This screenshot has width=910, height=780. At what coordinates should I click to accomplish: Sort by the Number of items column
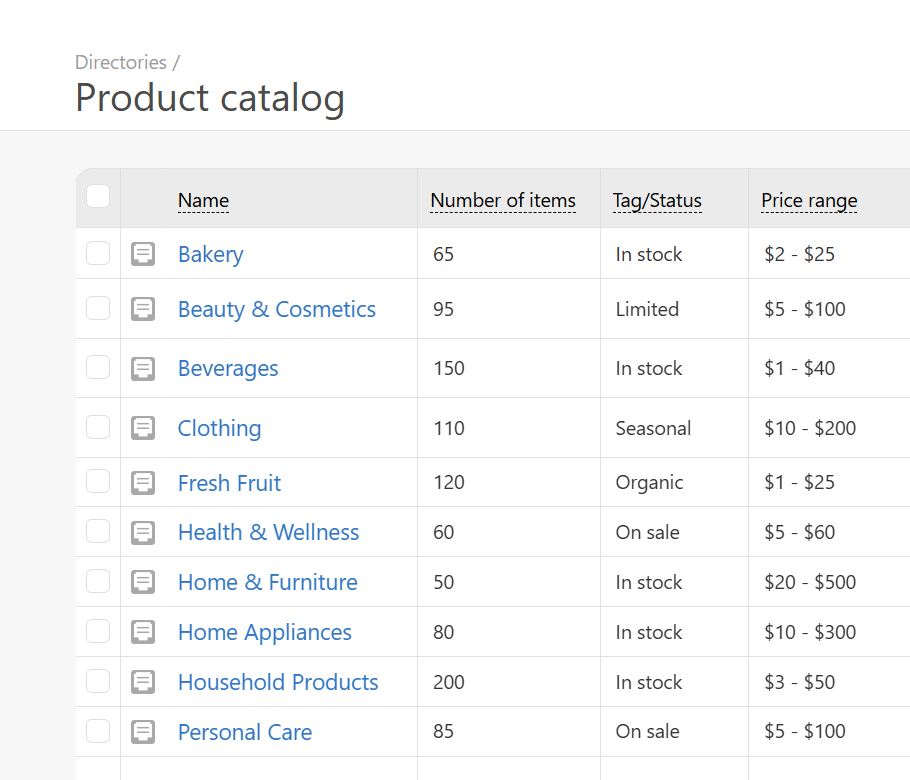[x=502, y=200]
